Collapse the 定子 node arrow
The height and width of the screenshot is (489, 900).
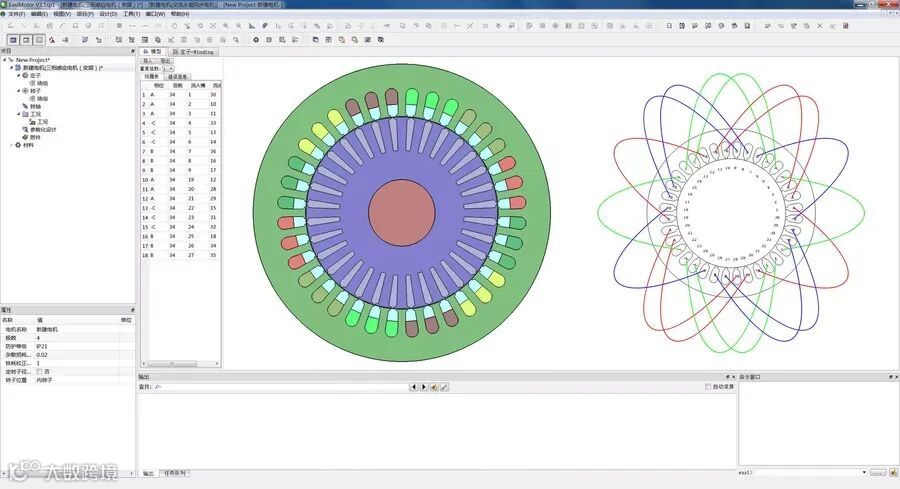click(x=18, y=75)
